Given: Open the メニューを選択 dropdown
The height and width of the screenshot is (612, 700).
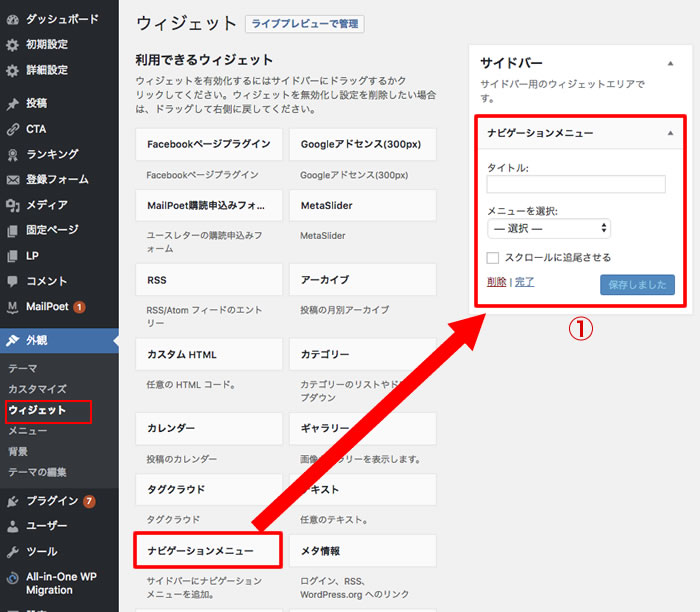Looking at the screenshot, I should [548, 228].
